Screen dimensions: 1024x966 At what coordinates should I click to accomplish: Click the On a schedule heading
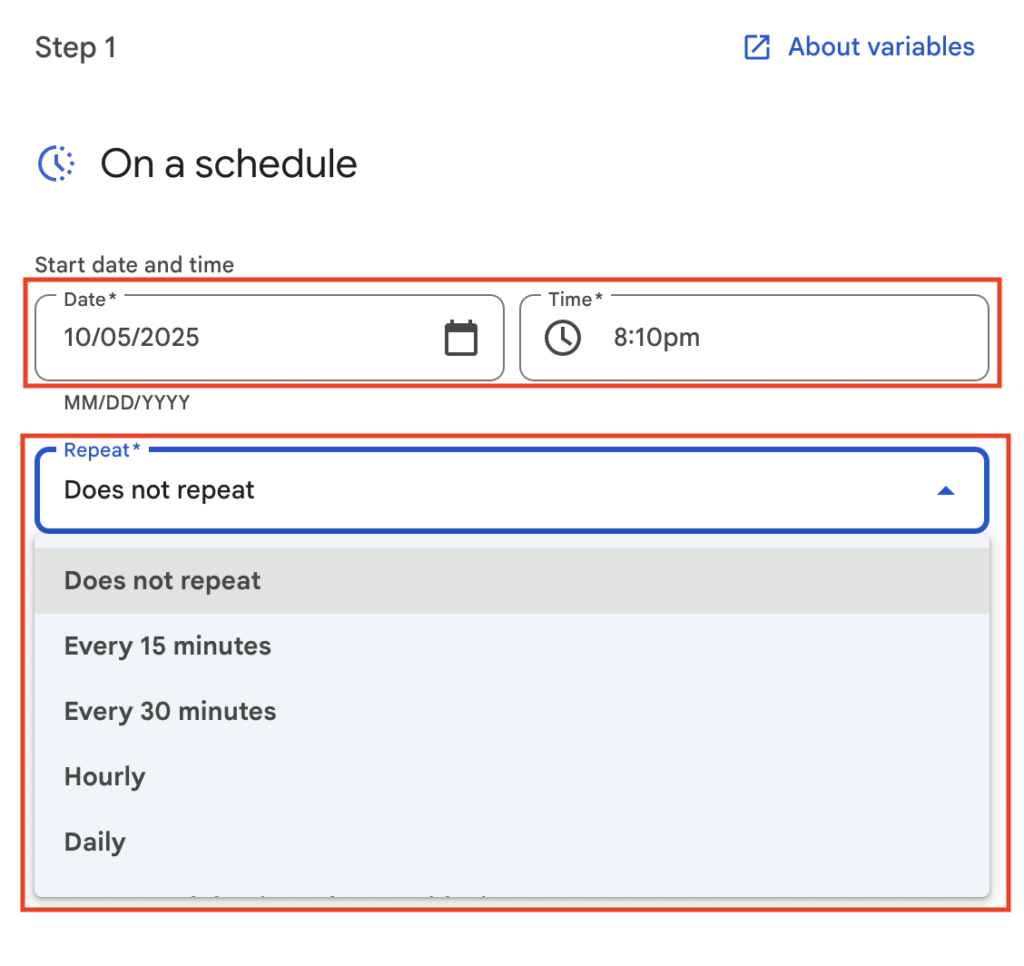228,164
